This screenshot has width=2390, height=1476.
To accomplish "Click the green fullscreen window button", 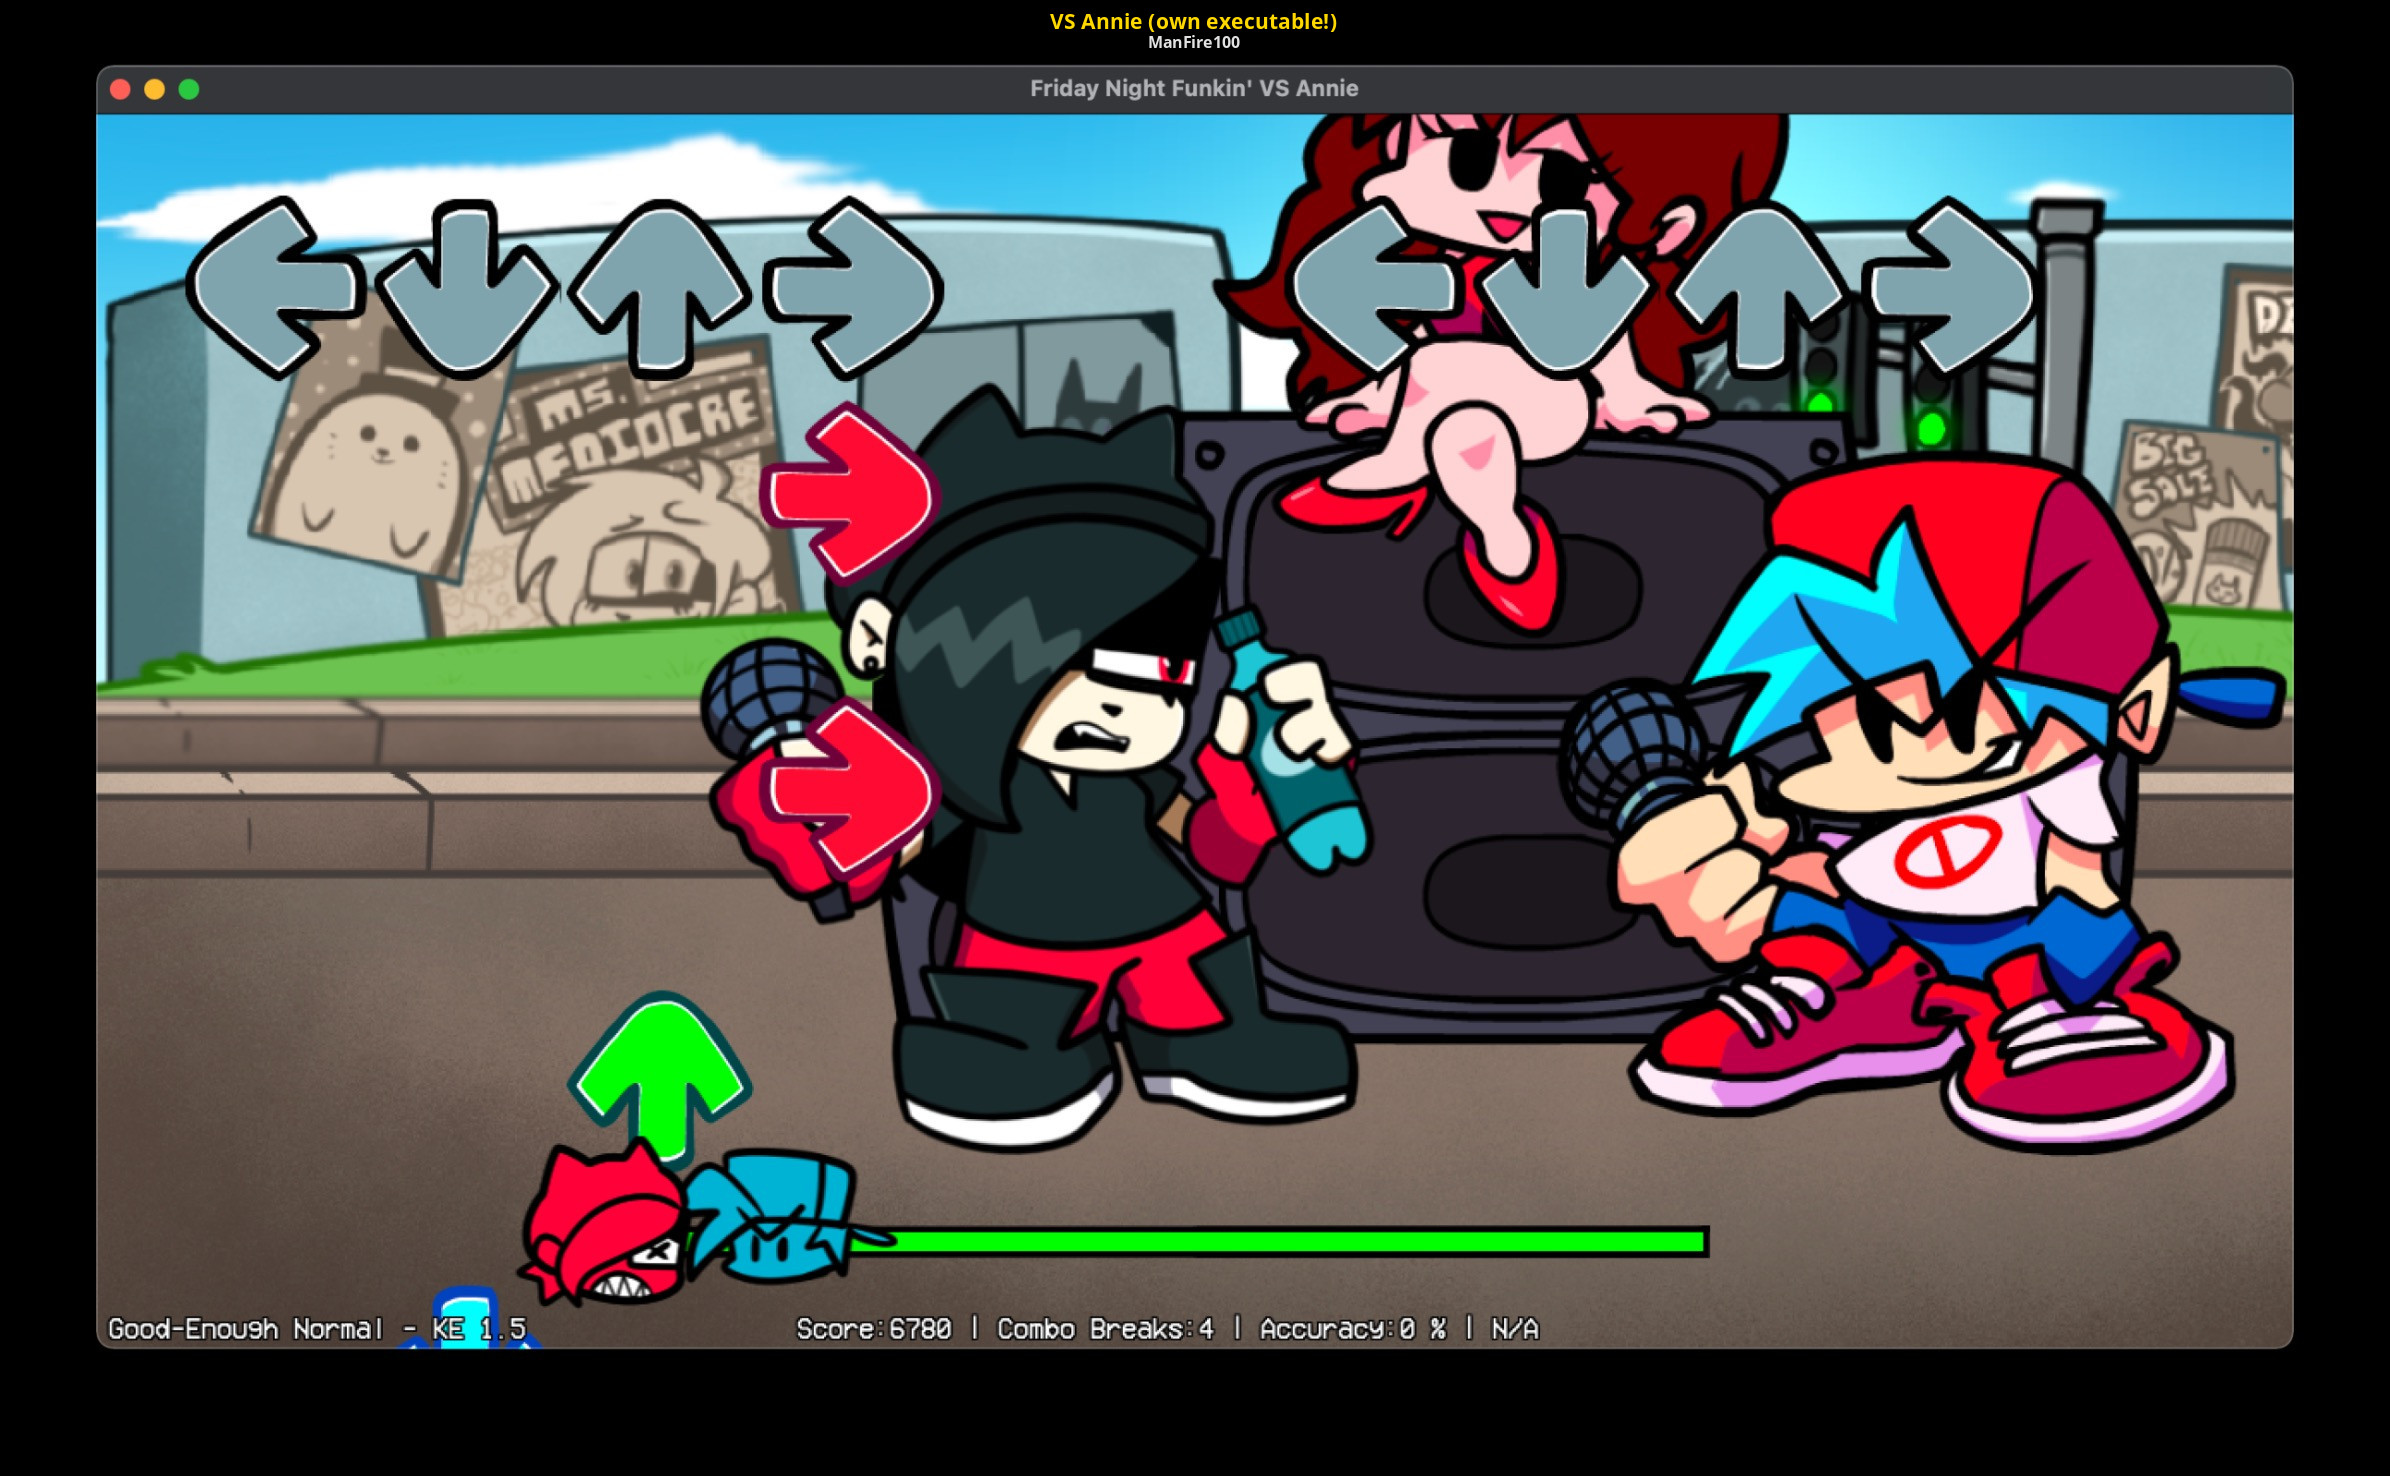I will pyautogui.click(x=189, y=89).
